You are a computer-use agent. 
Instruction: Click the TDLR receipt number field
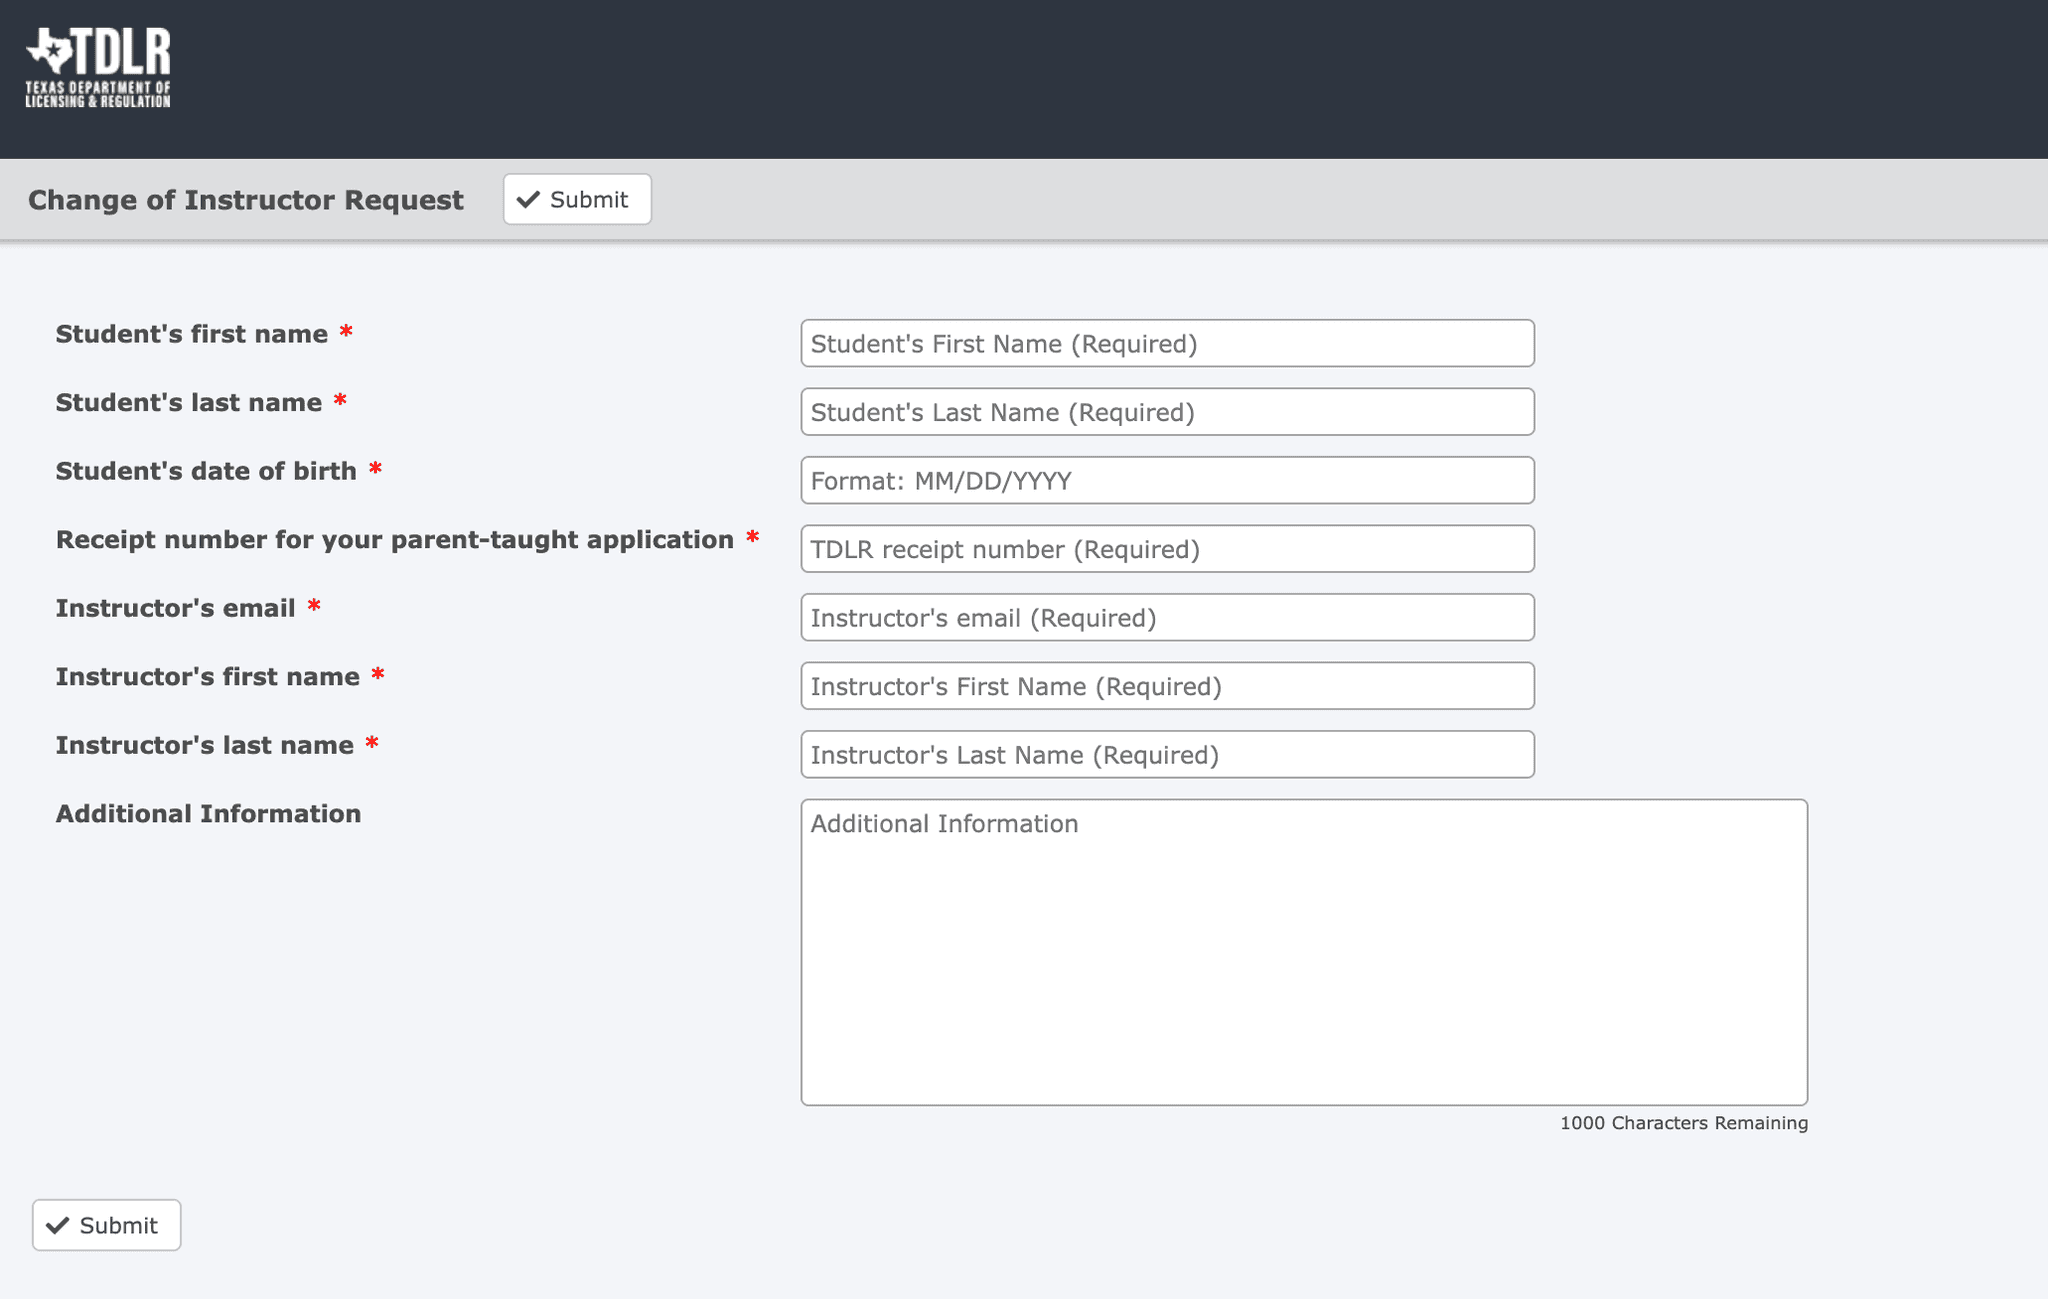[1166, 548]
